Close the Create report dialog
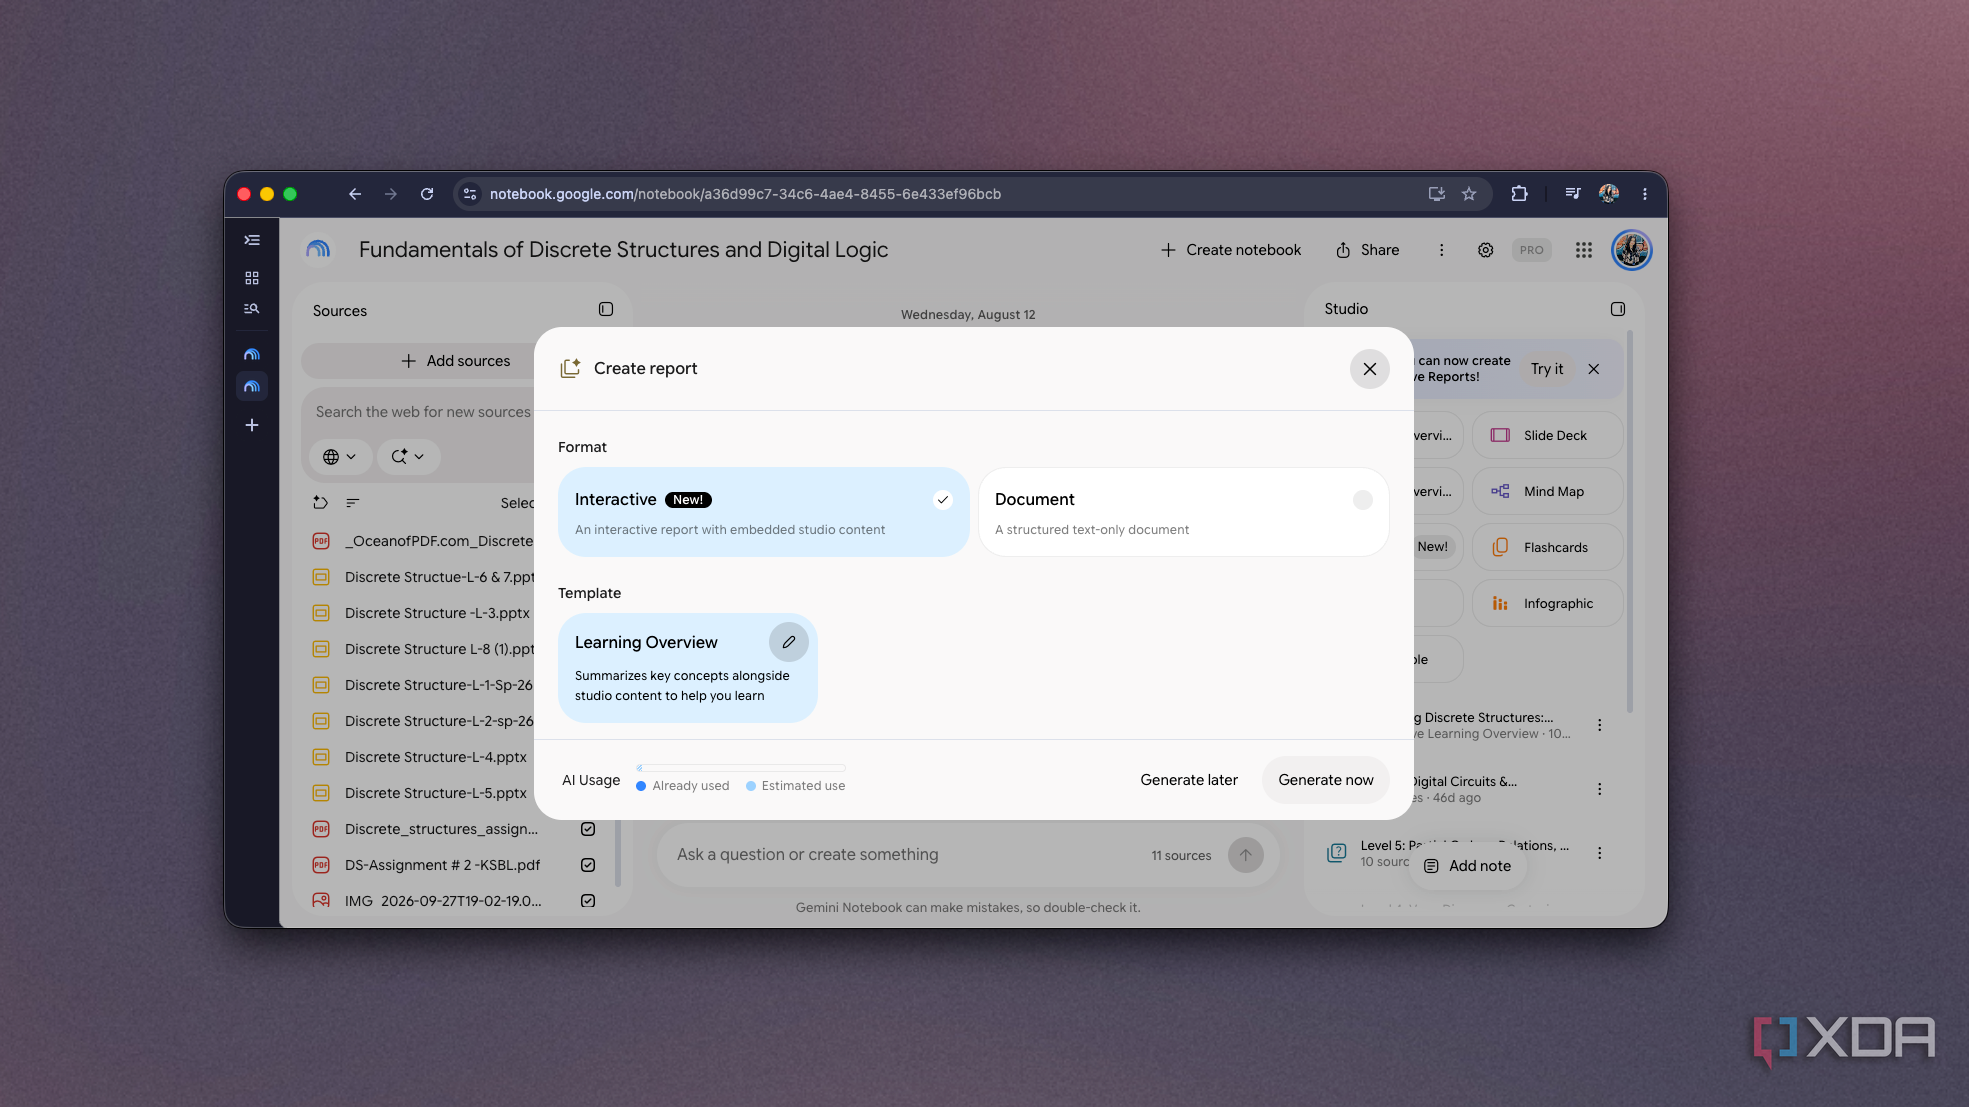 click(1369, 369)
